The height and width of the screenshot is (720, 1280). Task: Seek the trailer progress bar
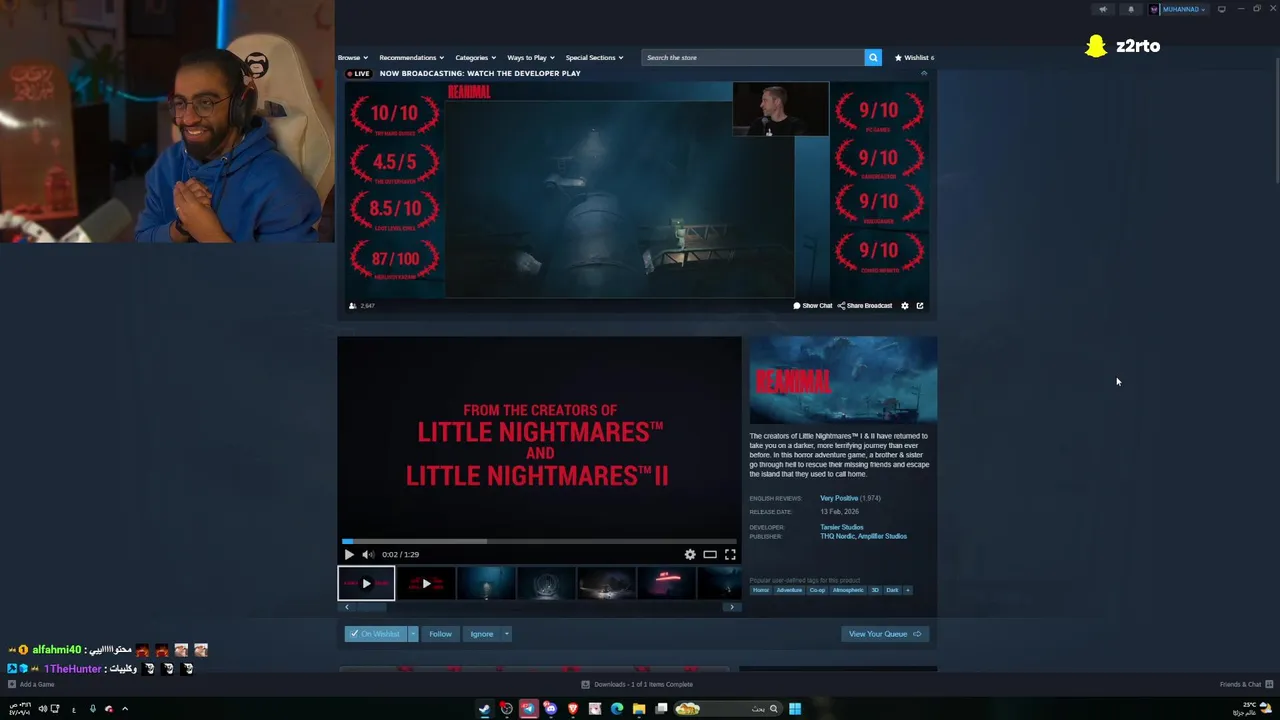click(x=539, y=541)
